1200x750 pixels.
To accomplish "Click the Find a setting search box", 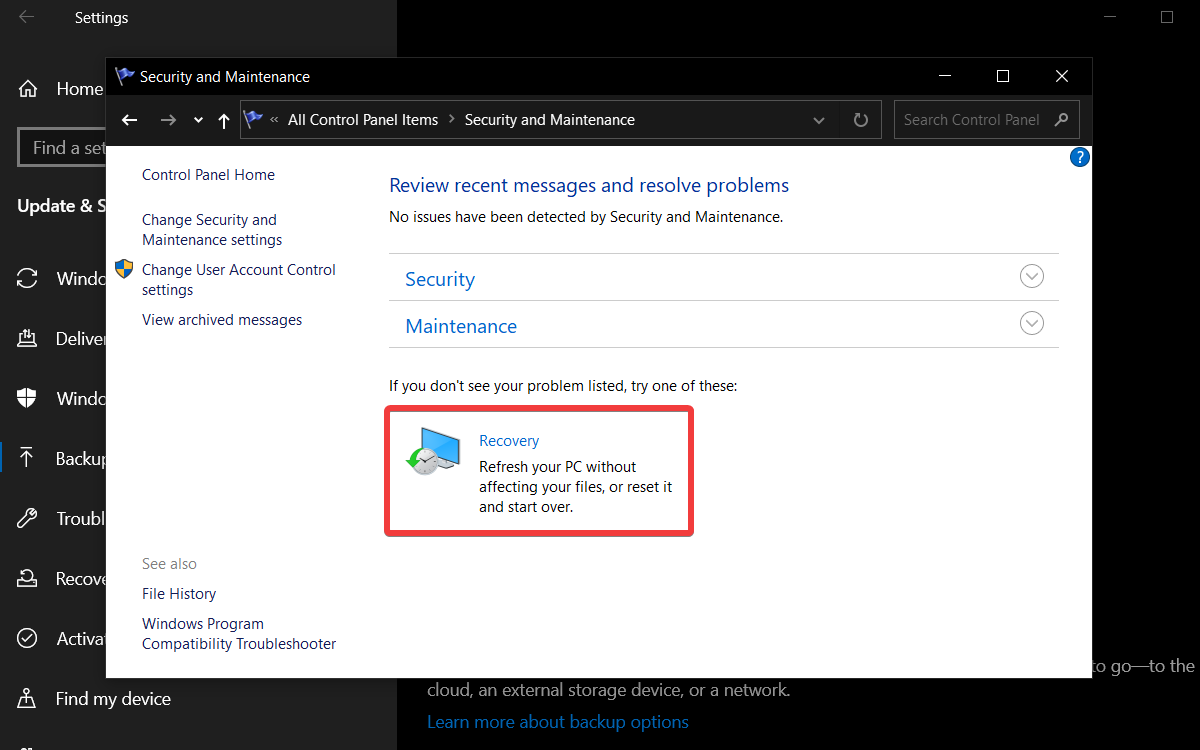I will coord(62,147).
